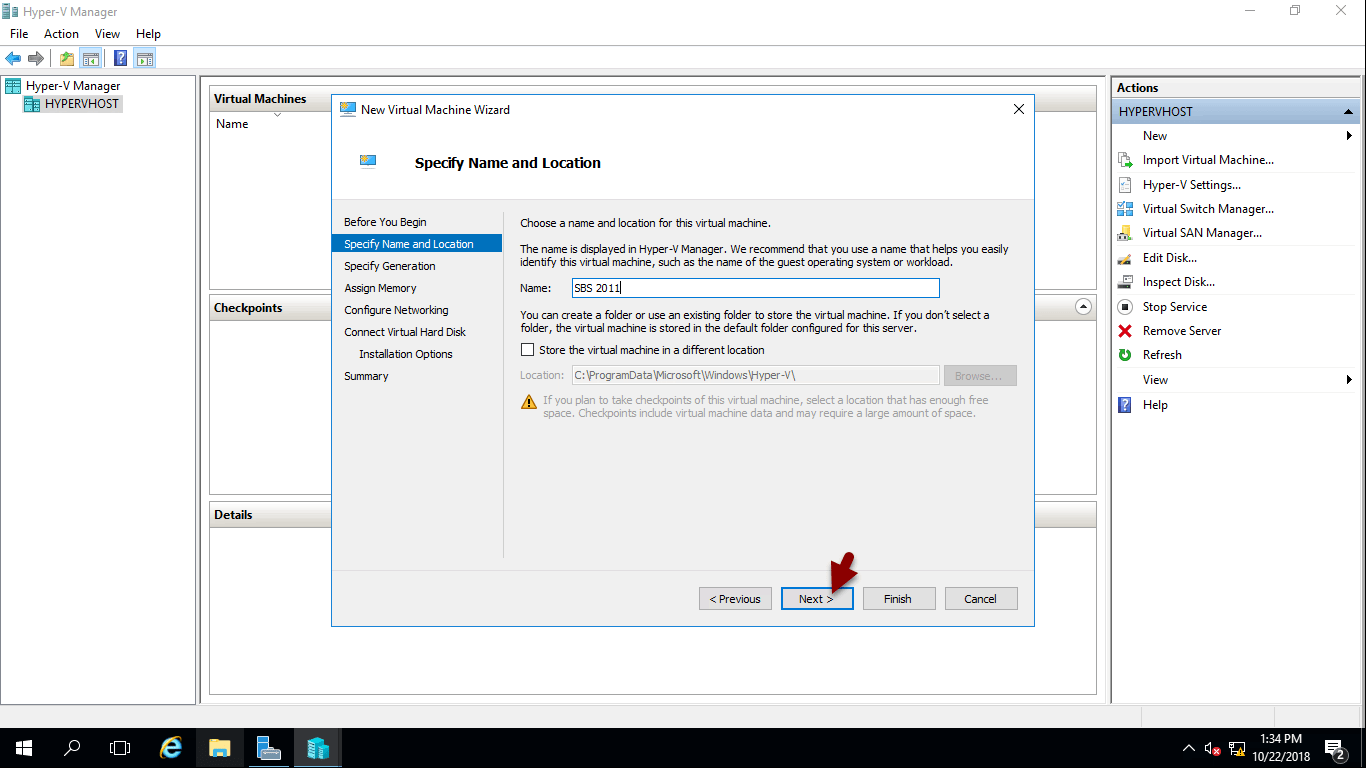
Task: Click the Help icon in Actions pane
Action: coord(1125,405)
